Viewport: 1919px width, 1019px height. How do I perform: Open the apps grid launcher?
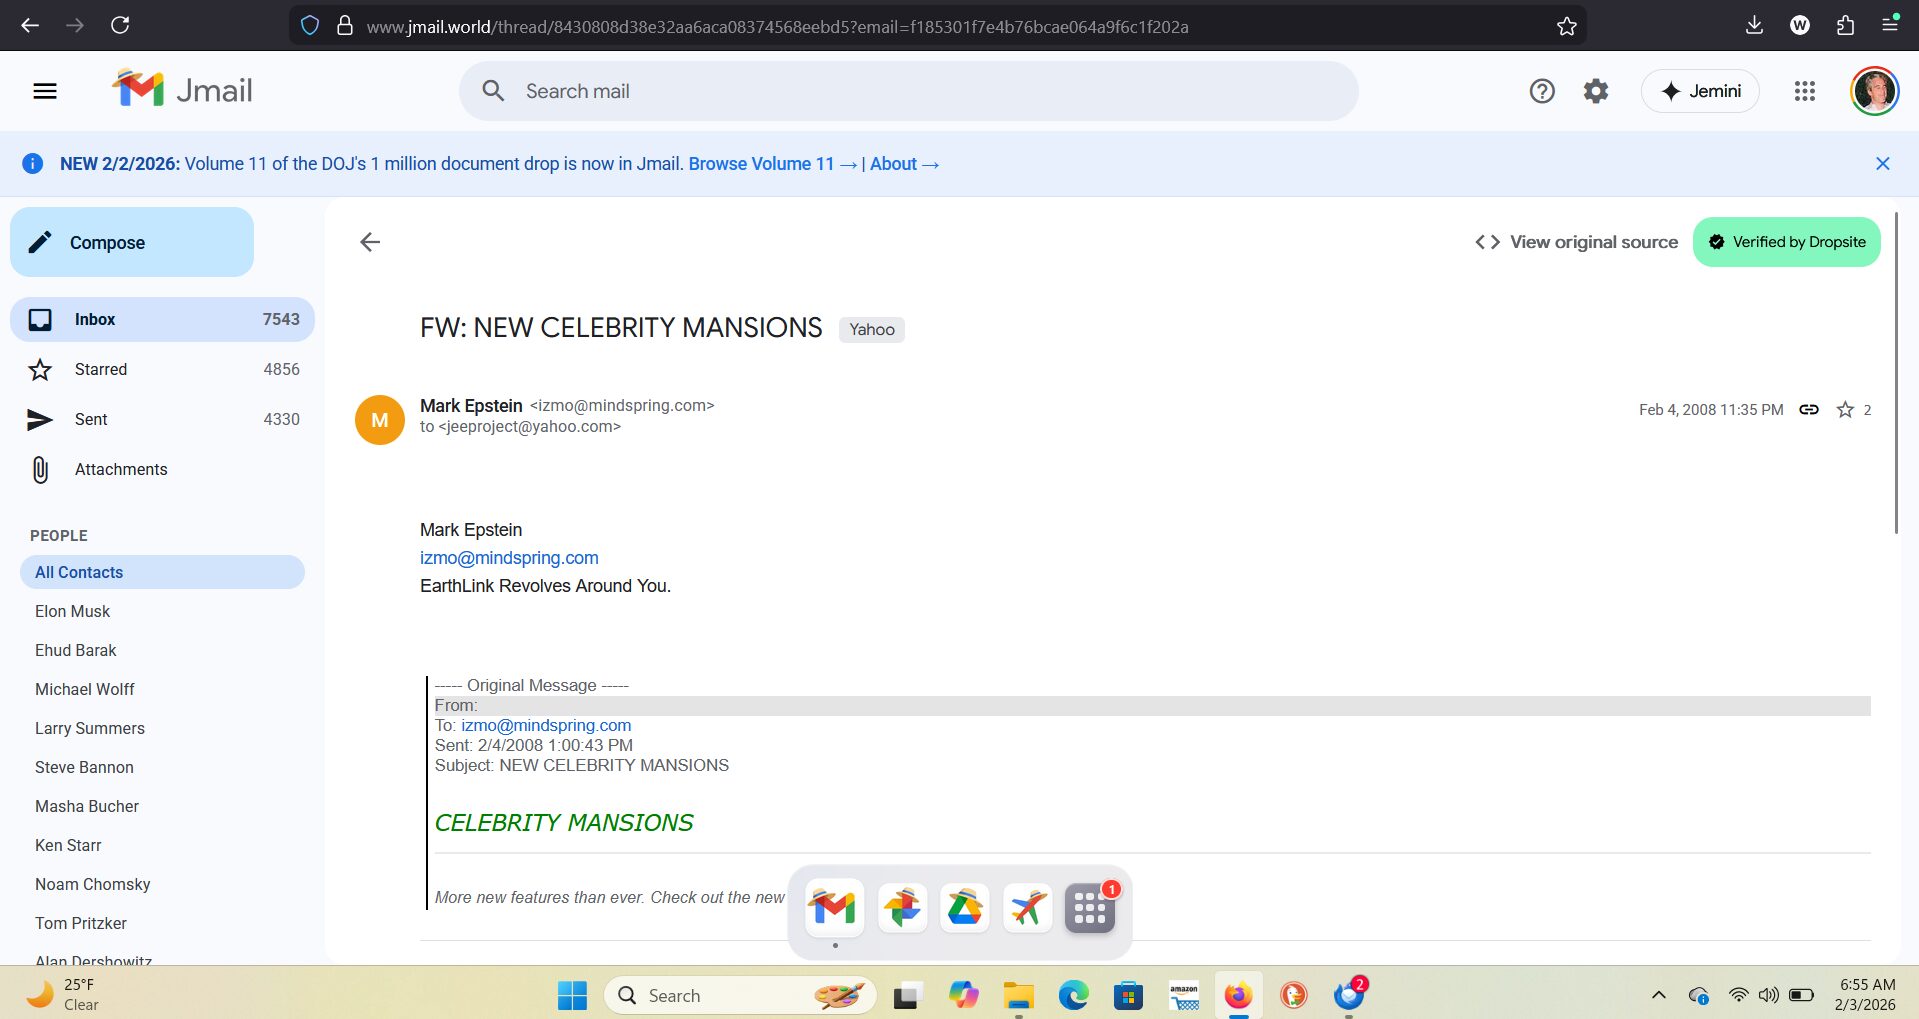click(x=1804, y=91)
